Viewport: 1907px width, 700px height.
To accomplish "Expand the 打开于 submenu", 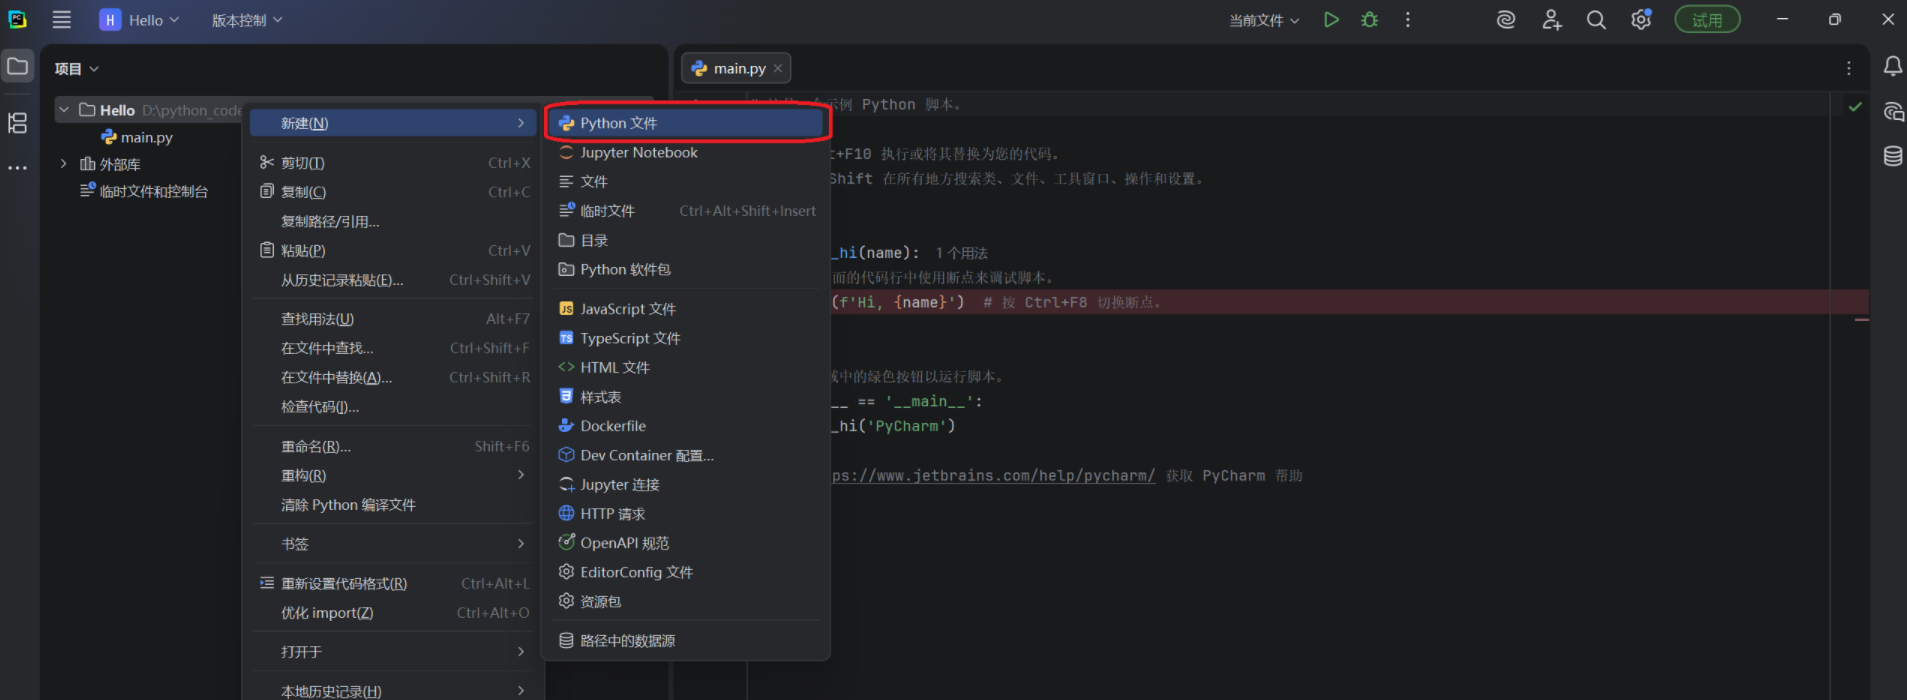I will pos(393,652).
